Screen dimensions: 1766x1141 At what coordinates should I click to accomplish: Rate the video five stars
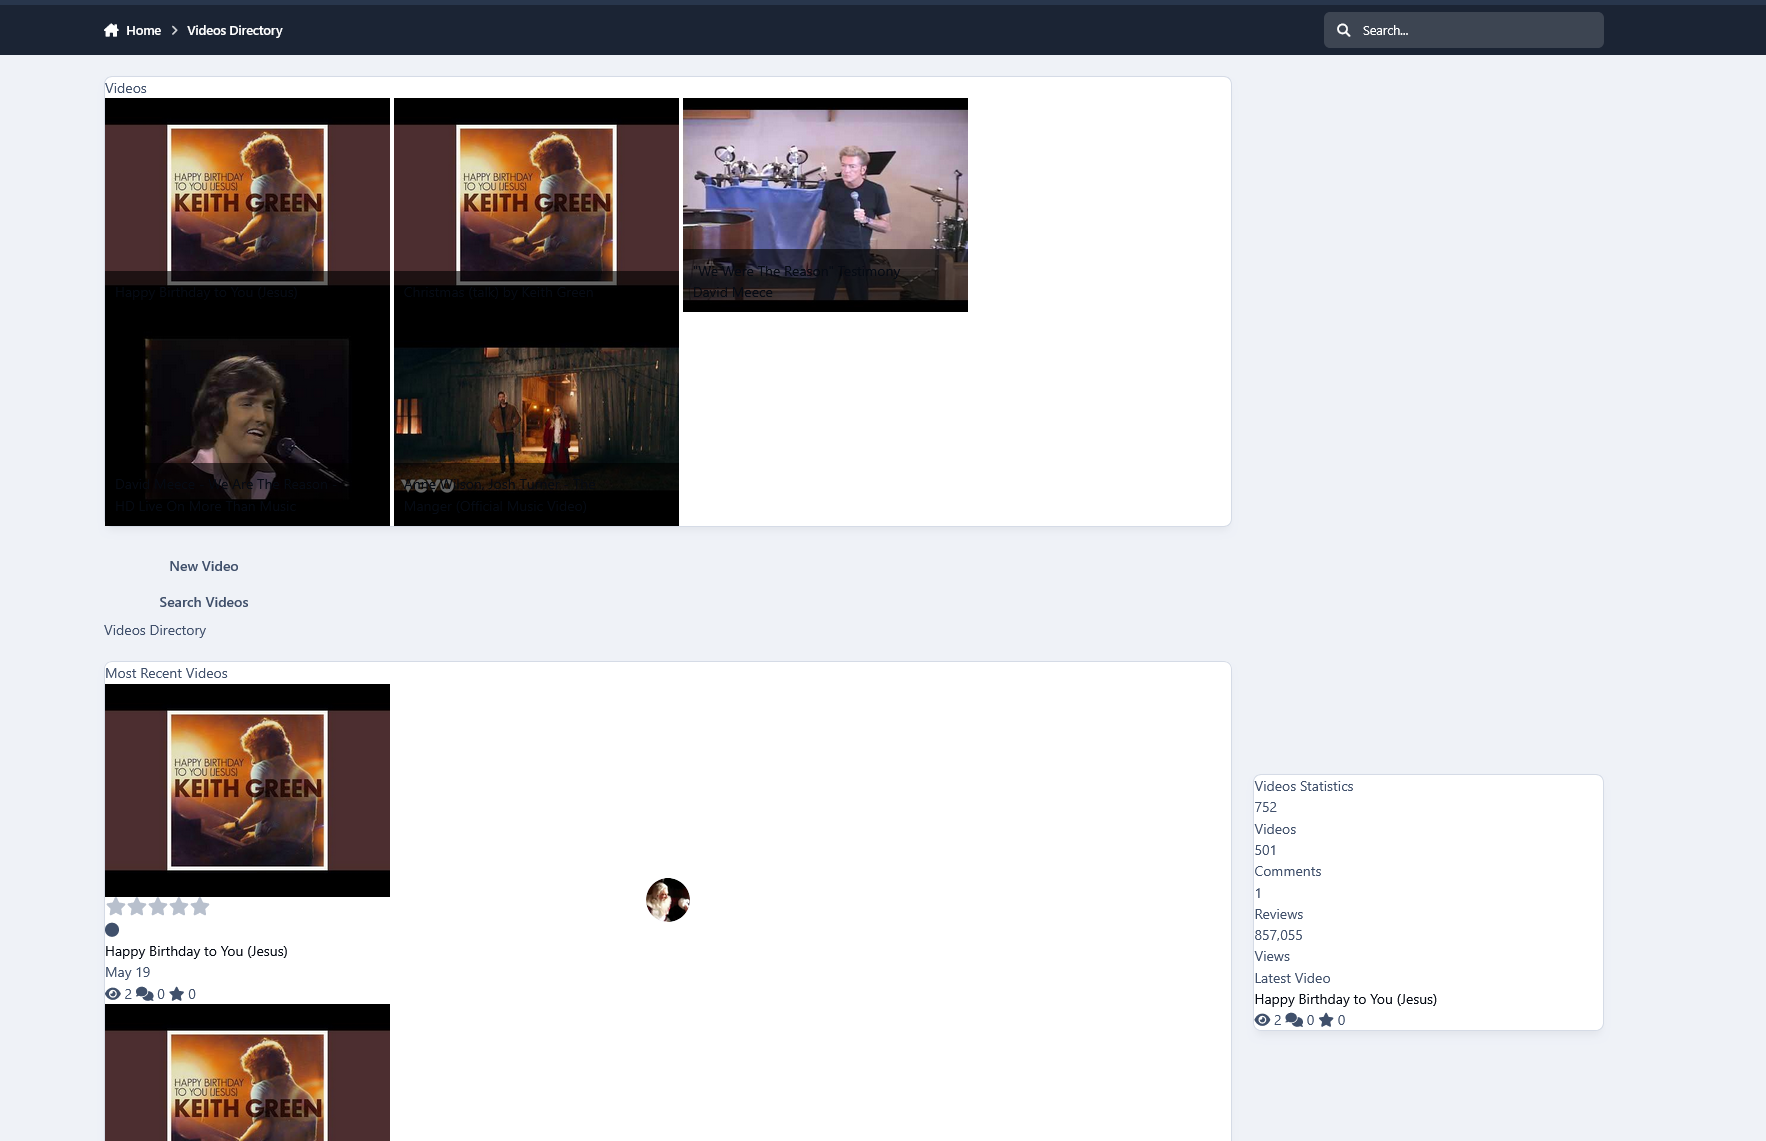(x=200, y=907)
